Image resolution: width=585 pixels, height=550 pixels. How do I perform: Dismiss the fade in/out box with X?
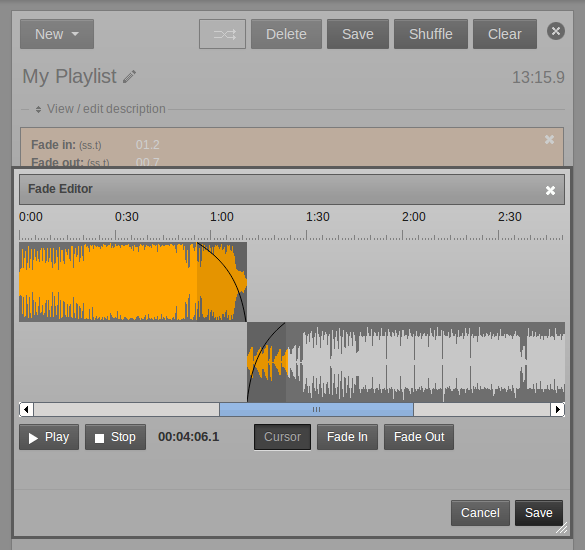tap(549, 140)
